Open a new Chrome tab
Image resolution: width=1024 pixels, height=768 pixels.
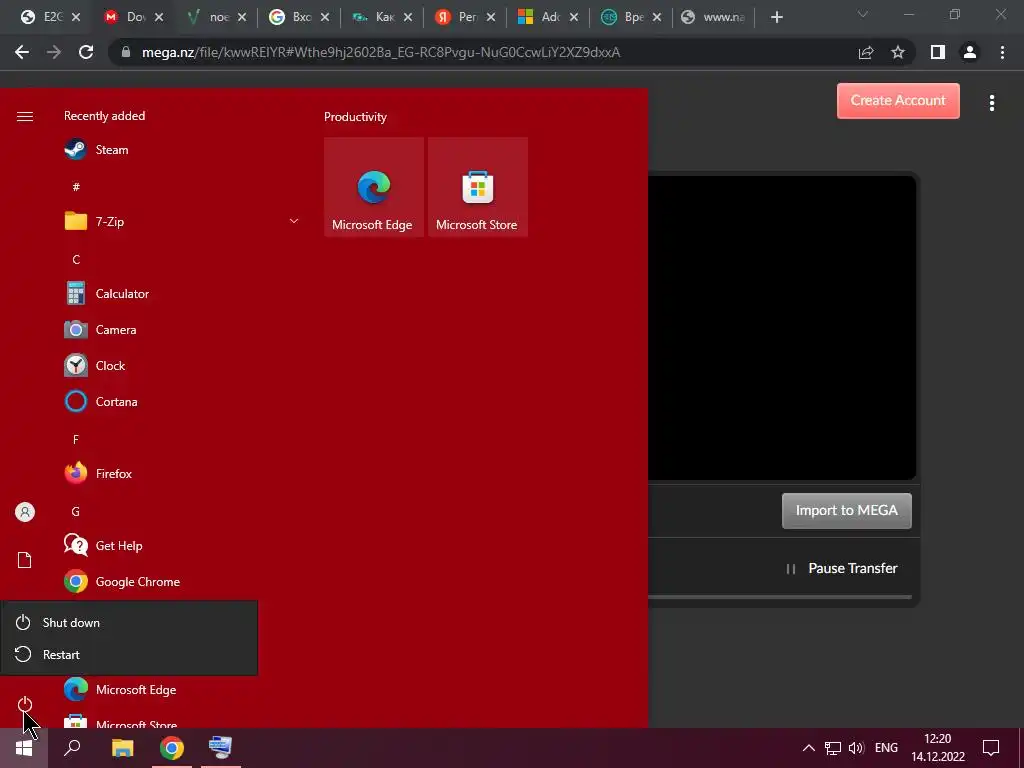[776, 18]
